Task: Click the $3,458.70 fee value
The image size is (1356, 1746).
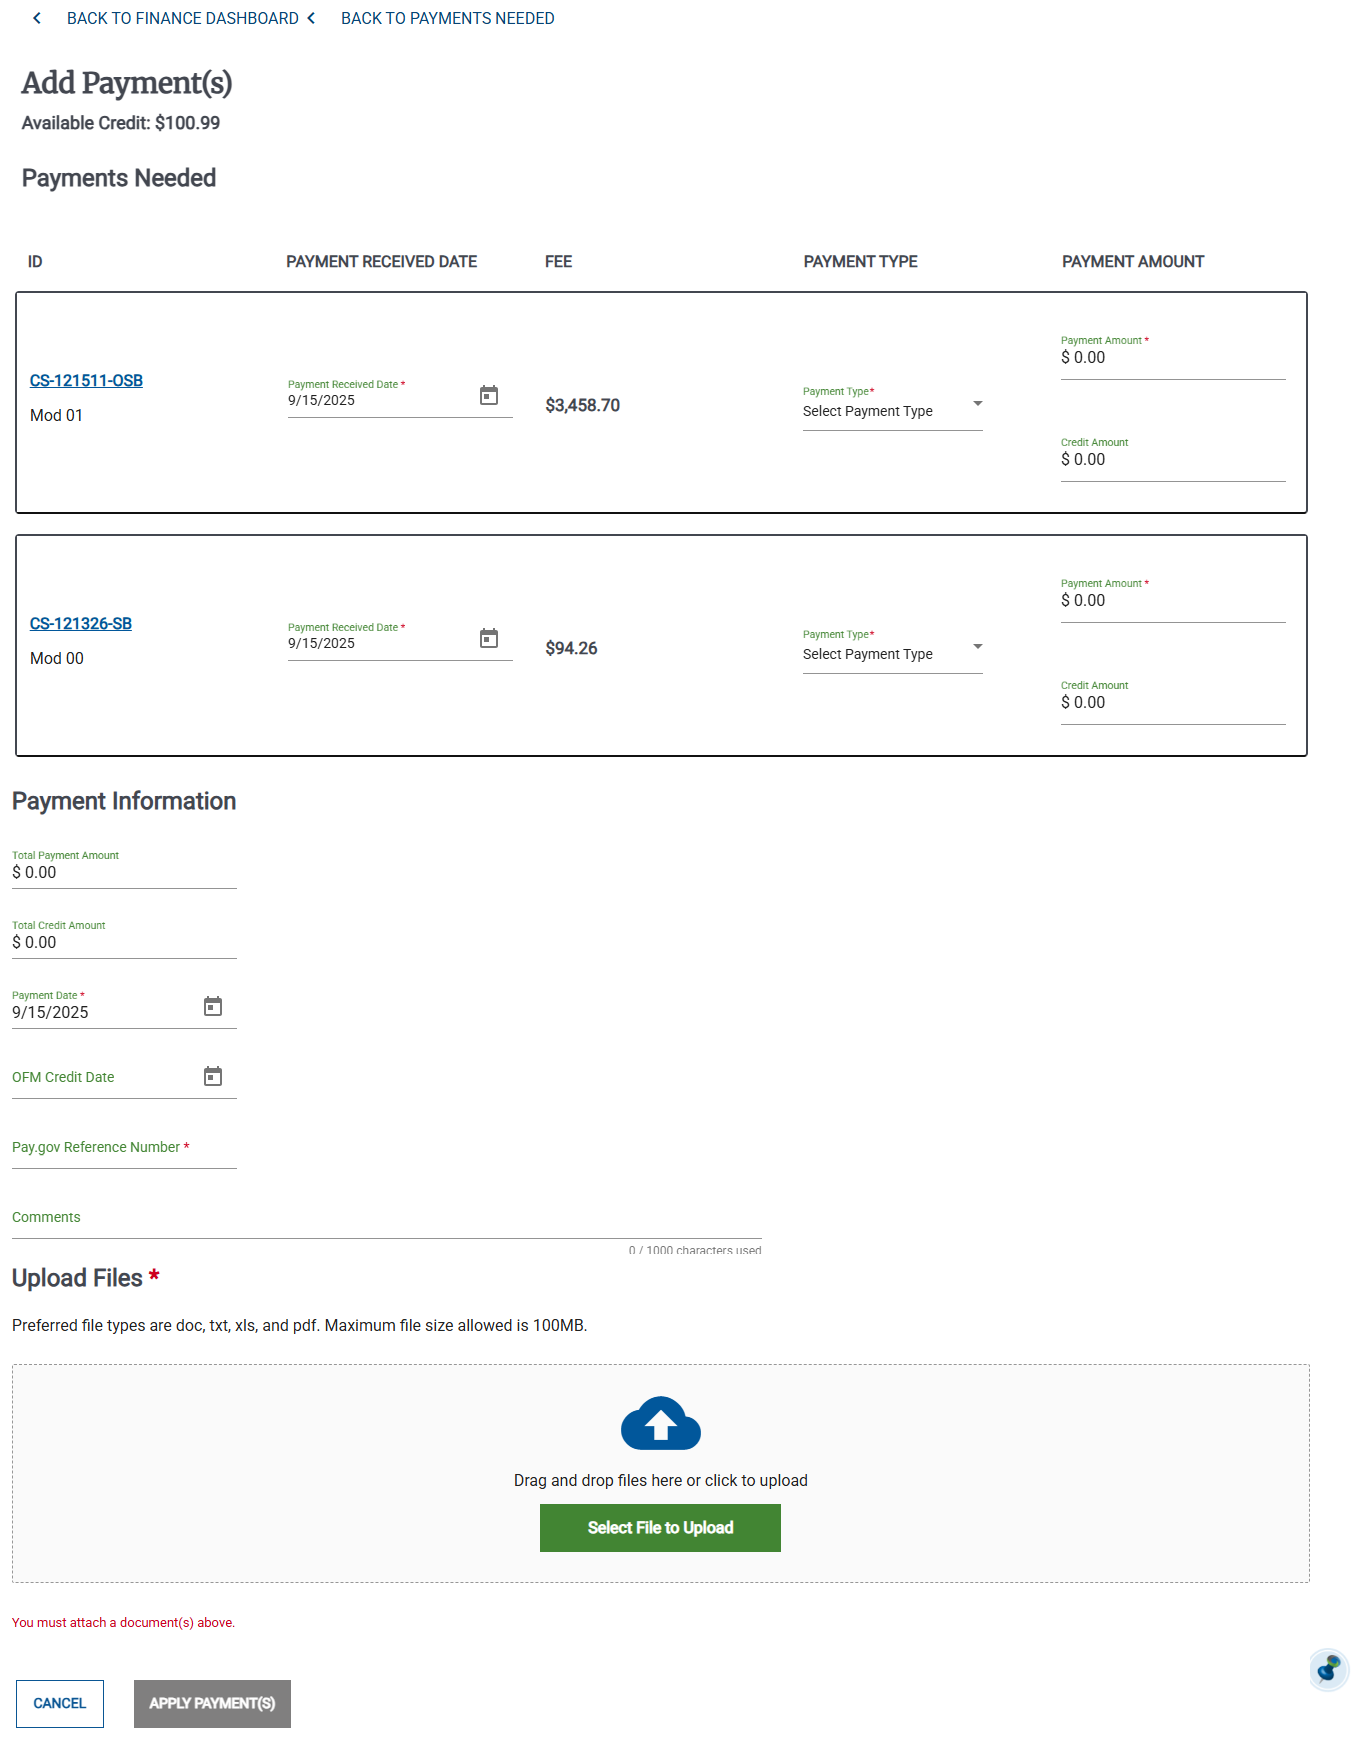Action: (x=583, y=405)
